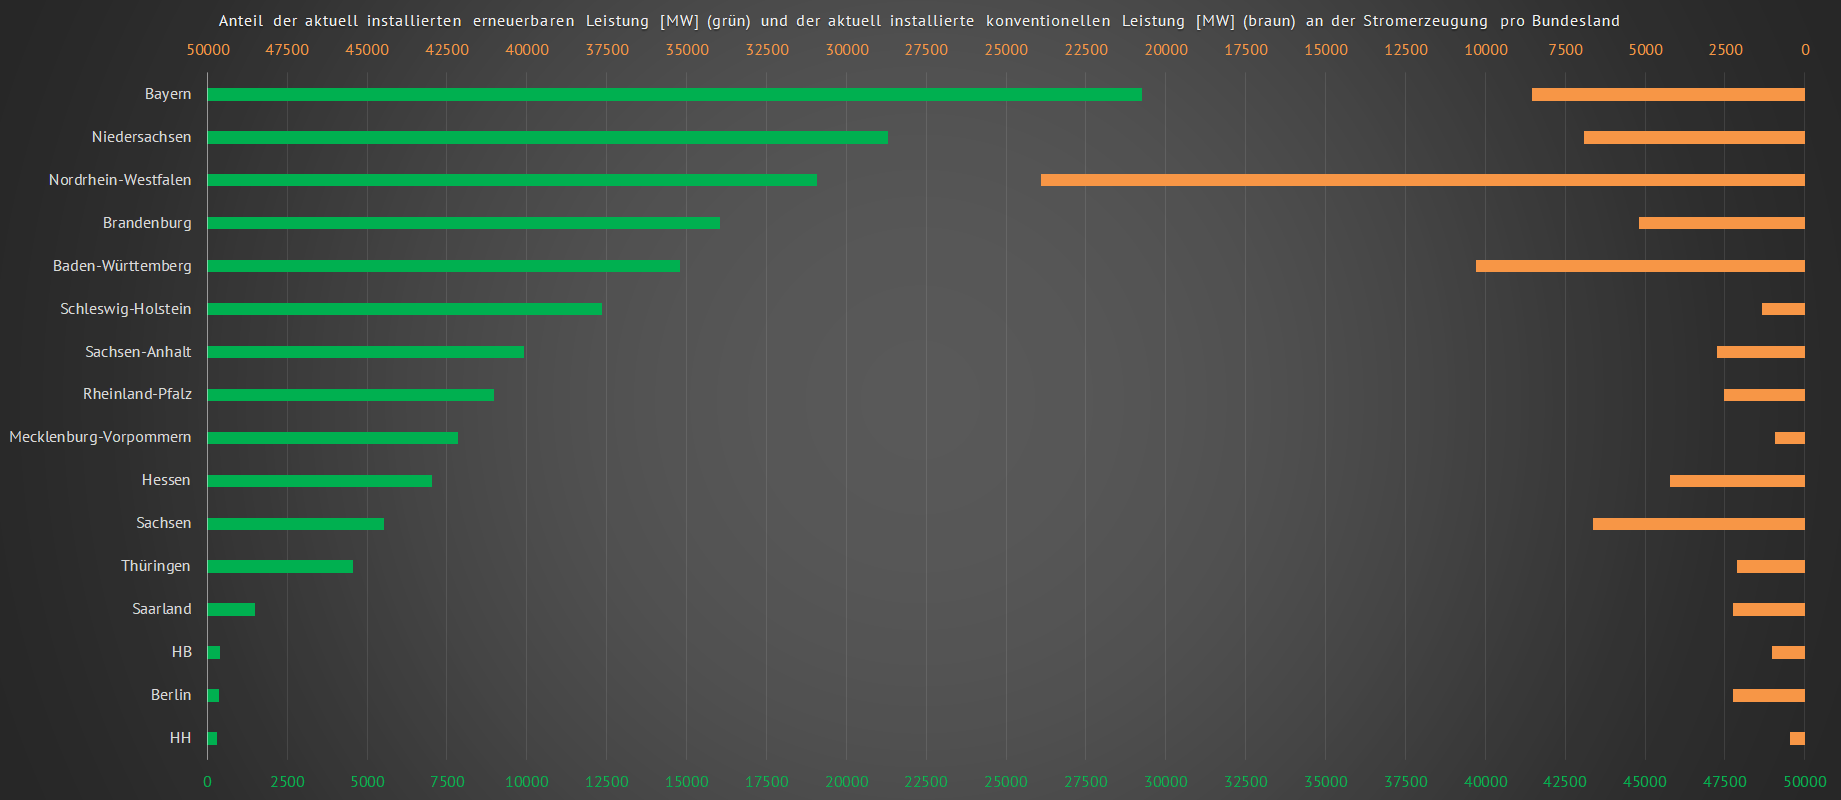This screenshot has width=1841, height=800.
Task: Click the green renewable bar for Bayern
Action: coord(674,95)
